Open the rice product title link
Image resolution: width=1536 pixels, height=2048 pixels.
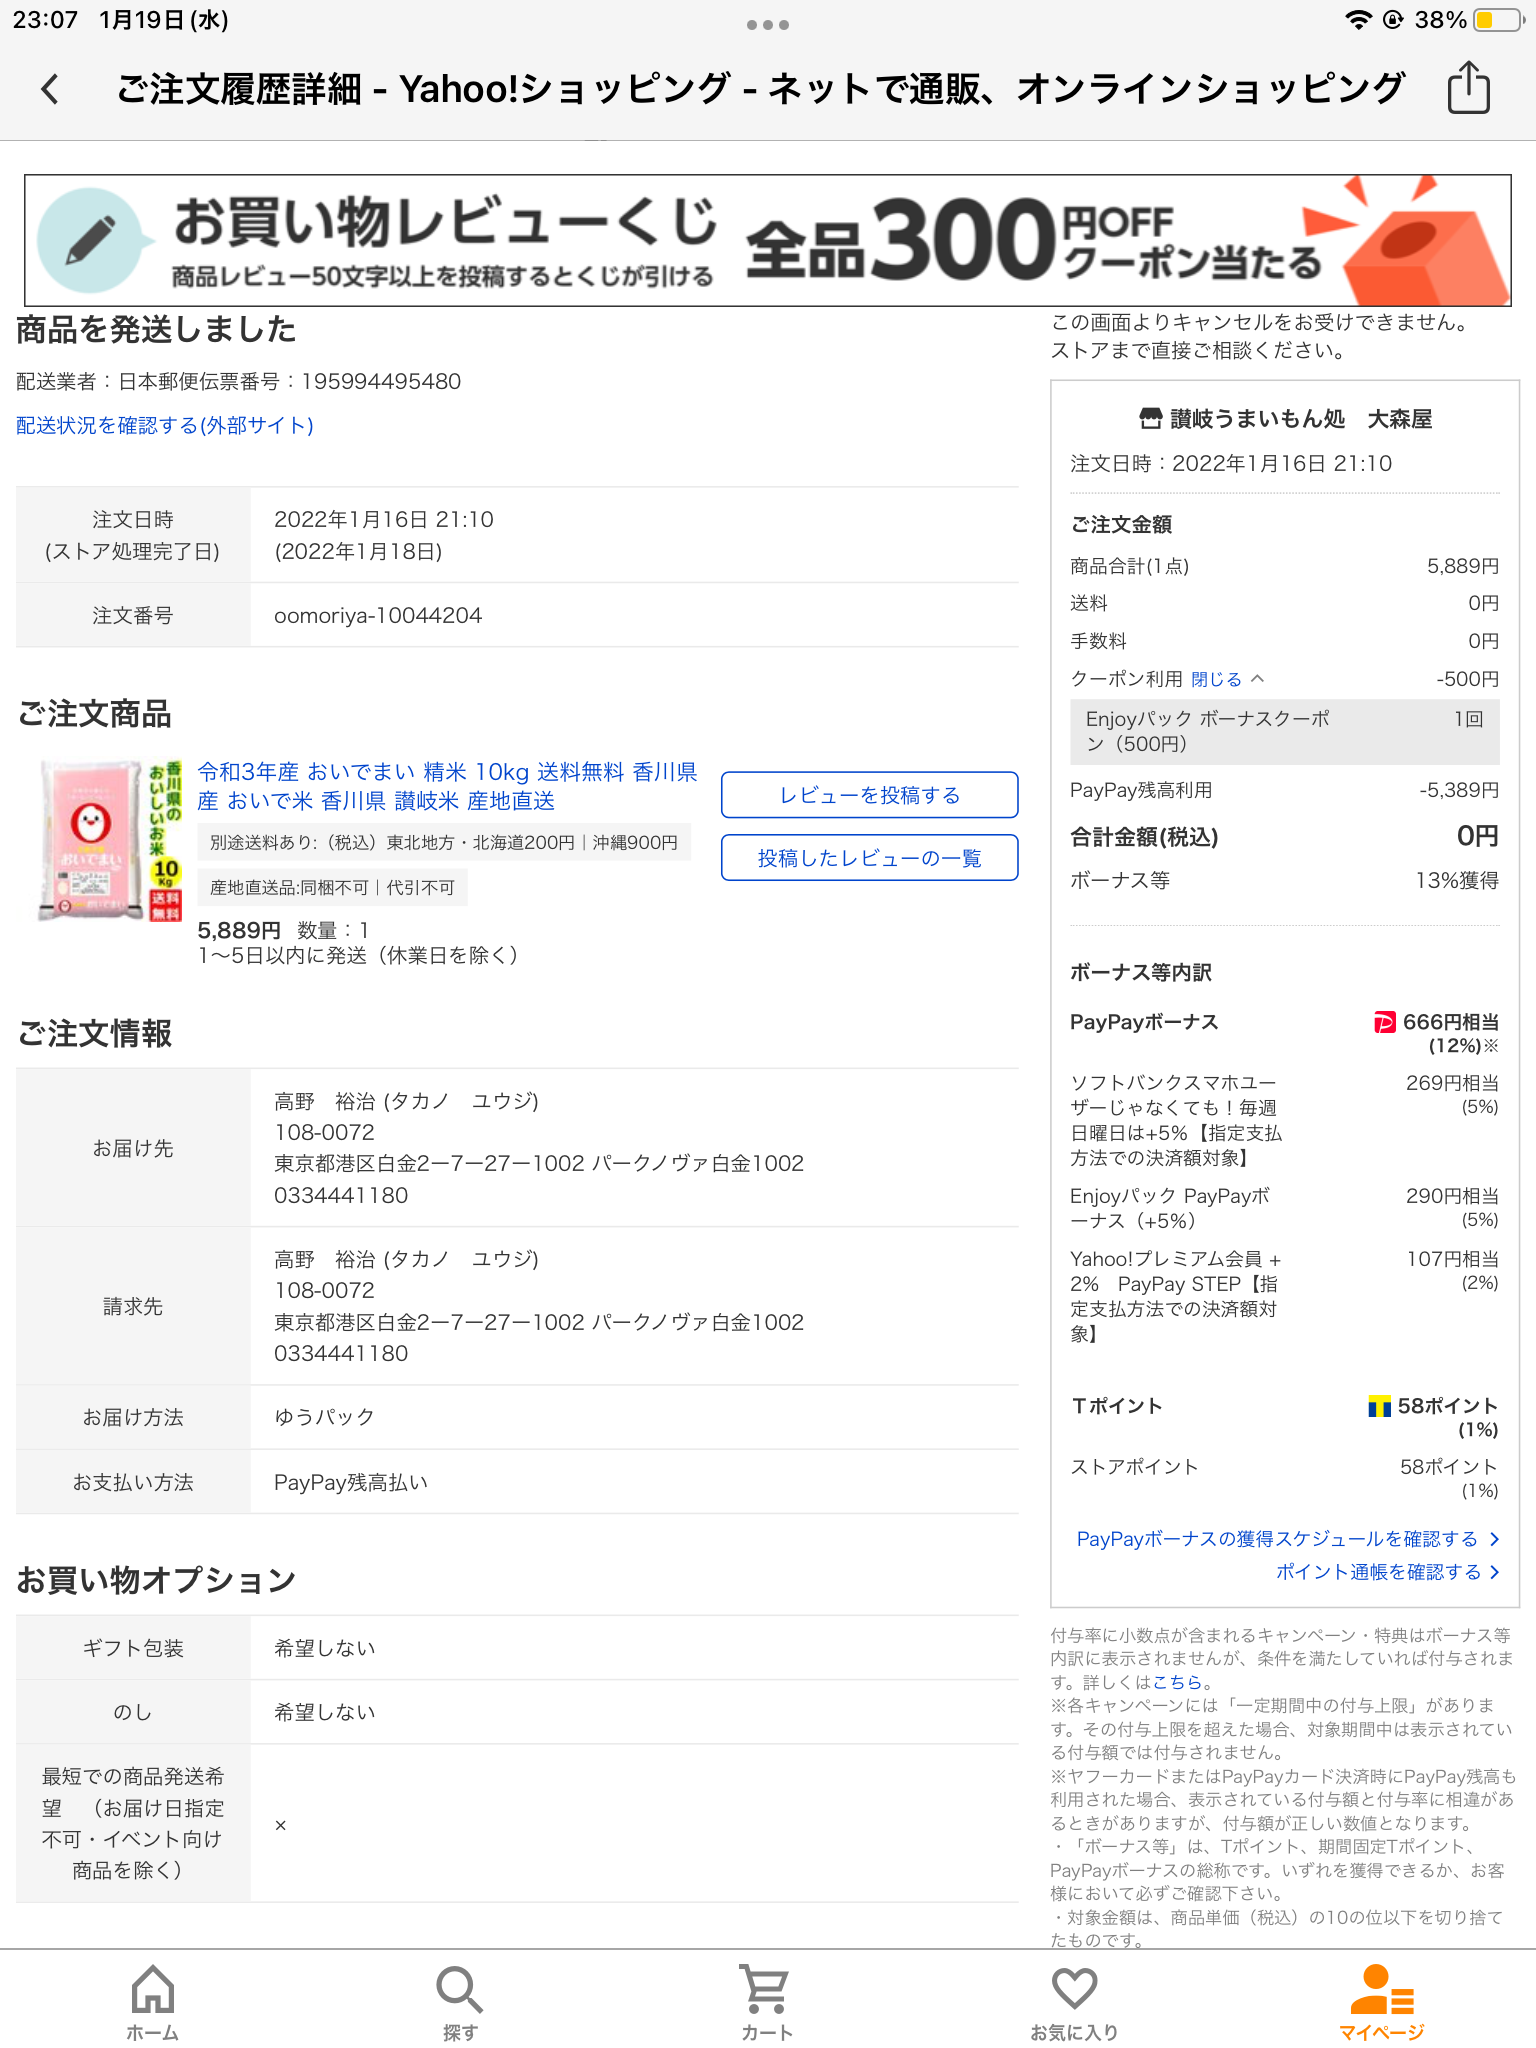click(446, 786)
